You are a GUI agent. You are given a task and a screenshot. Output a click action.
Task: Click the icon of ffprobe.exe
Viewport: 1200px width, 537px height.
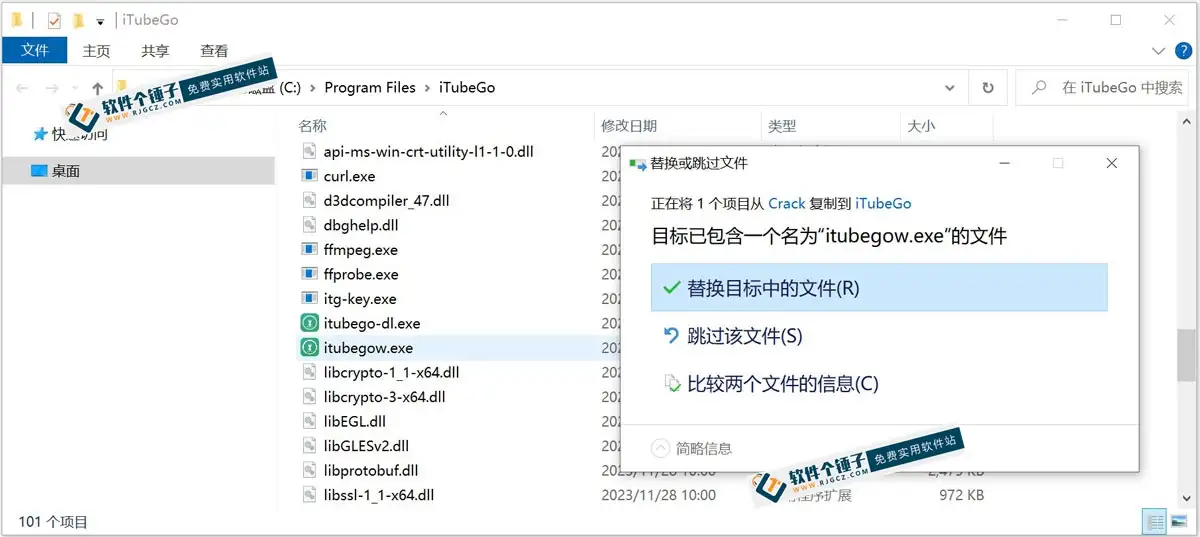click(x=309, y=274)
